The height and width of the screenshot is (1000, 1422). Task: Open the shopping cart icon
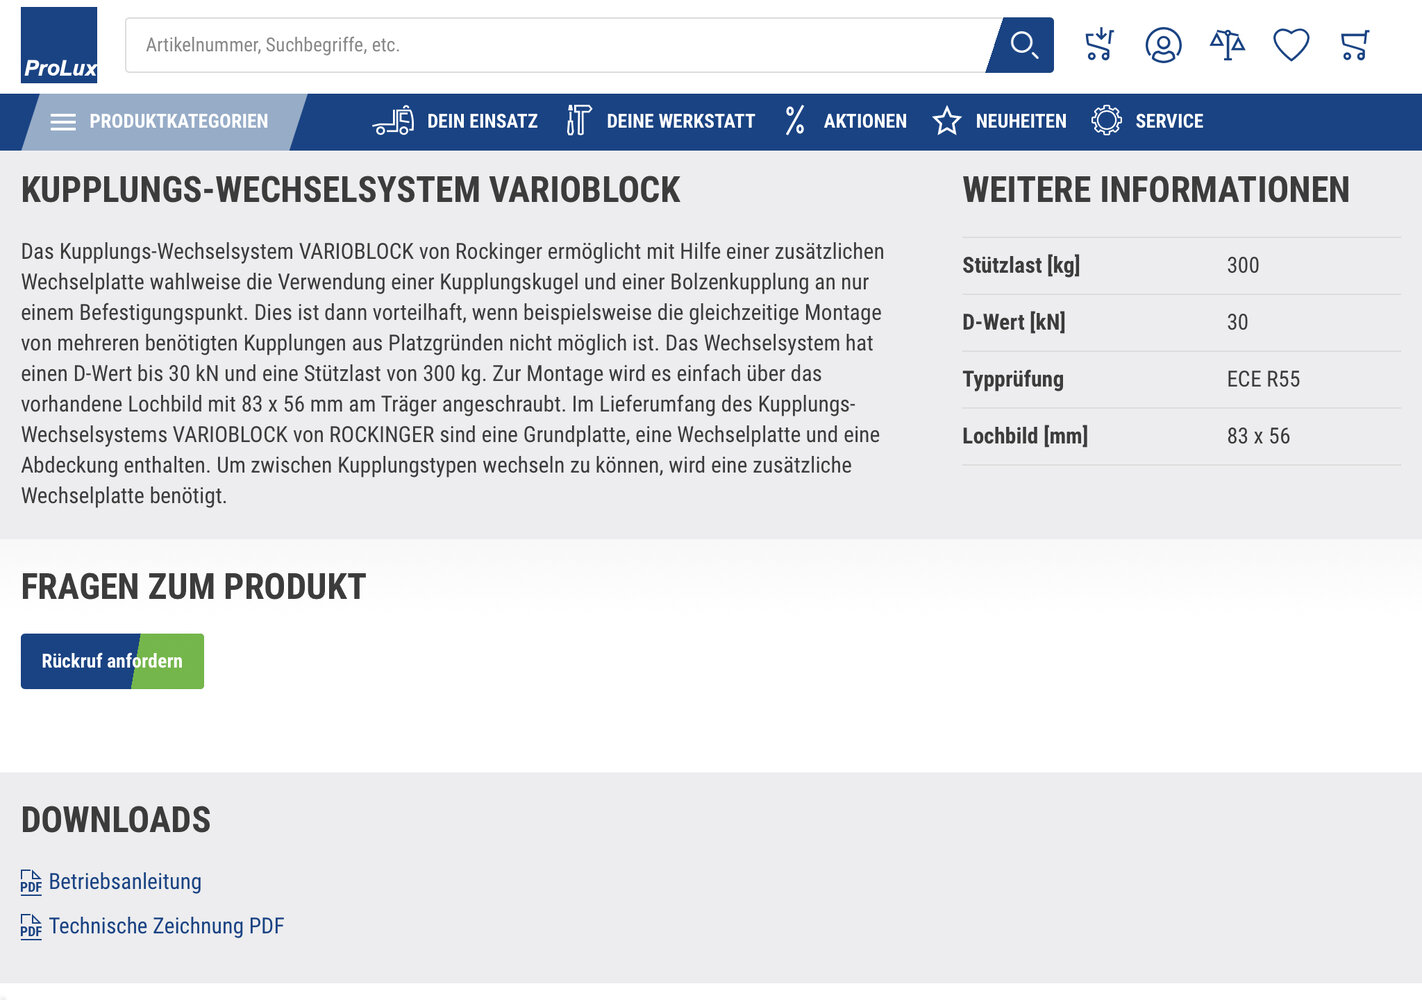(1355, 45)
